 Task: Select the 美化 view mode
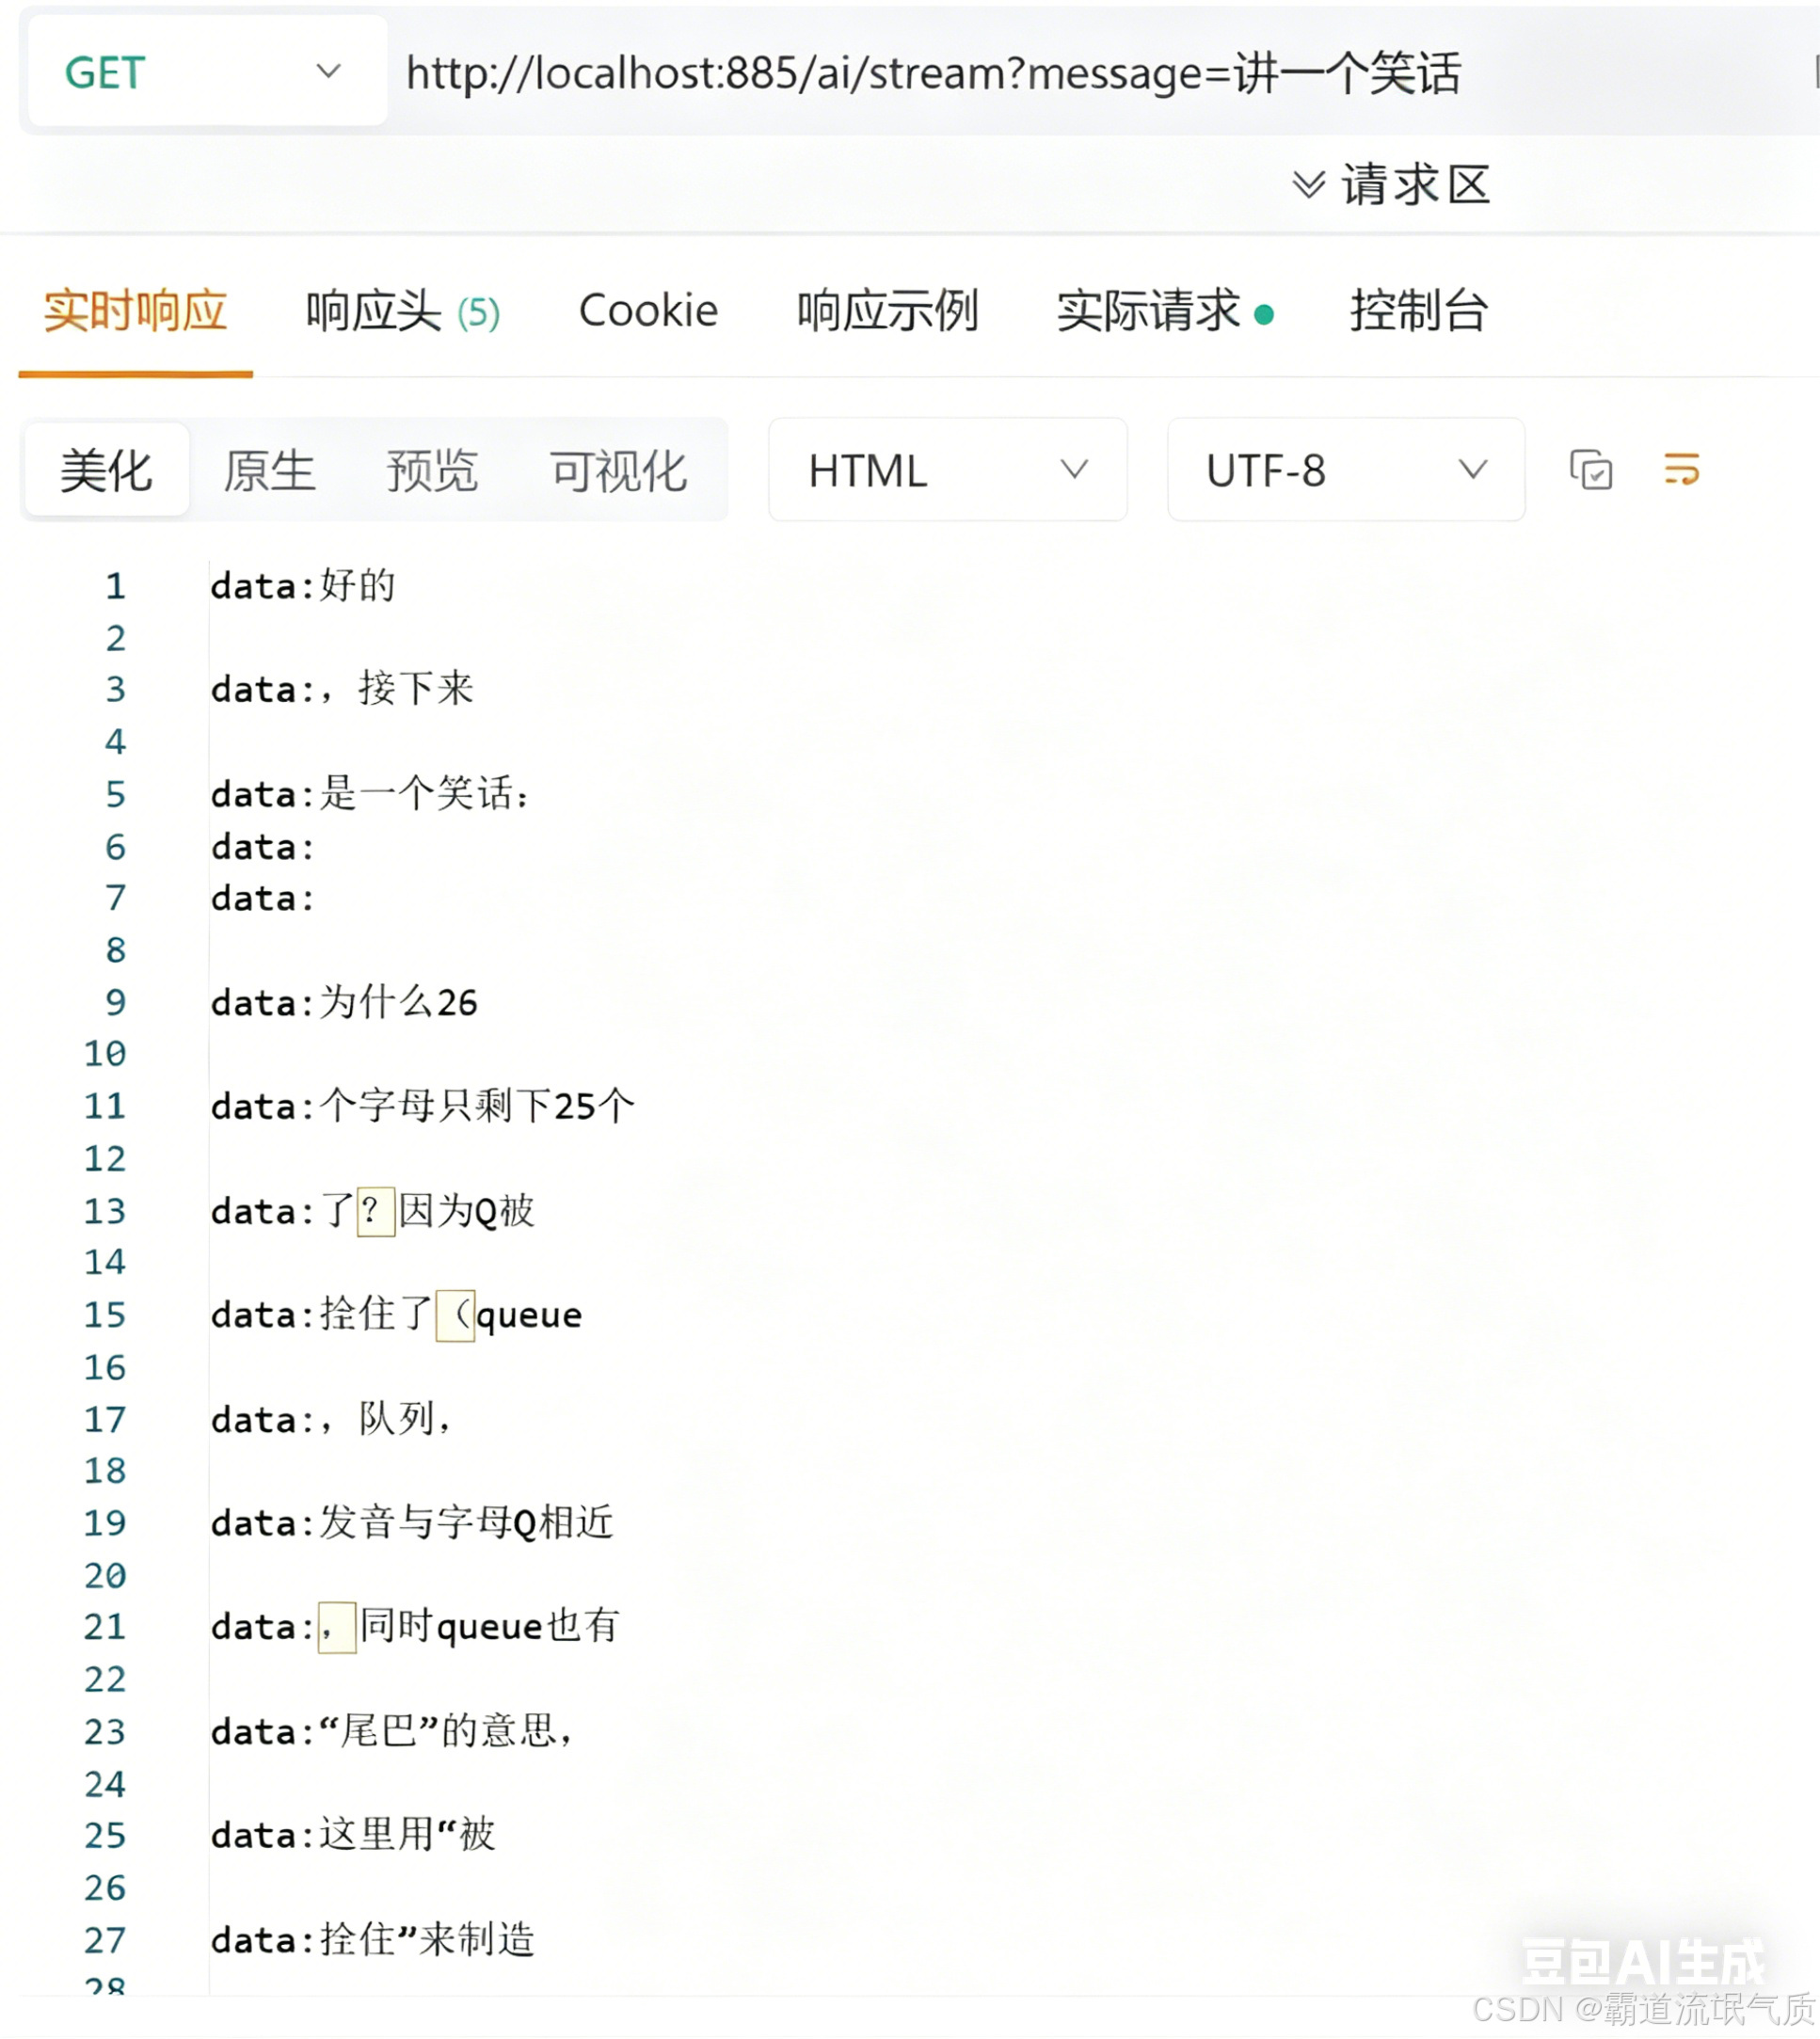point(106,470)
